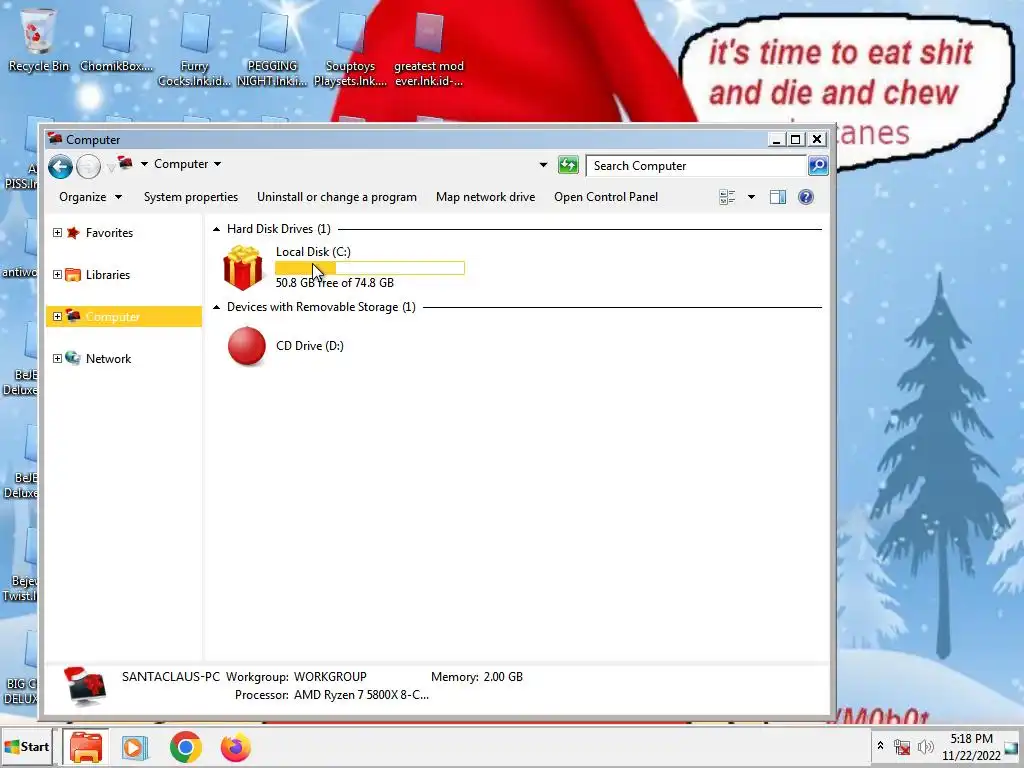Launch Firefox from taskbar

[235, 747]
